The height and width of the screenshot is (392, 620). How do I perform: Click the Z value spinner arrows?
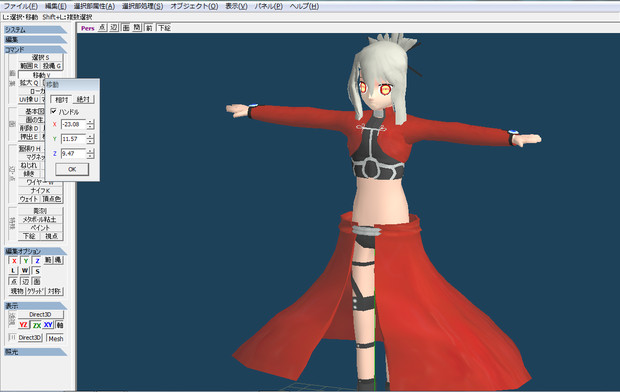coord(91,153)
